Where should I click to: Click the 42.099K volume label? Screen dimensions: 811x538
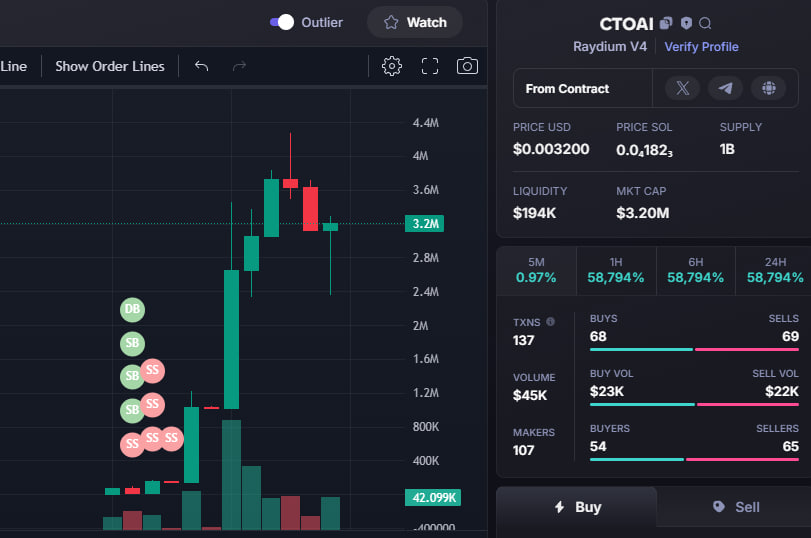433,498
